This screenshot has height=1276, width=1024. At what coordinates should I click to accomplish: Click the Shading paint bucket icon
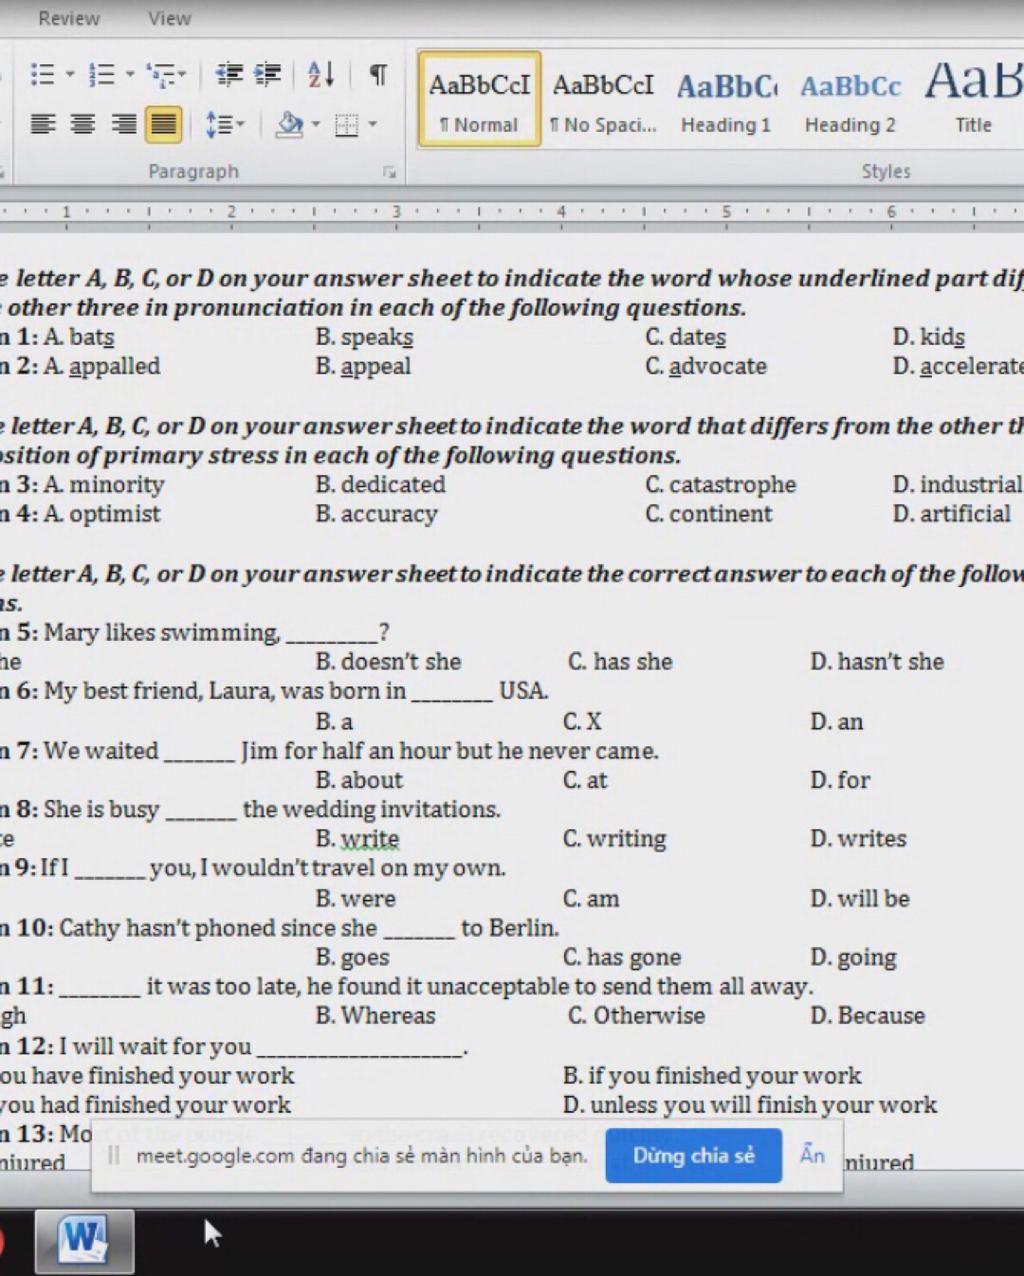click(x=289, y=124)
